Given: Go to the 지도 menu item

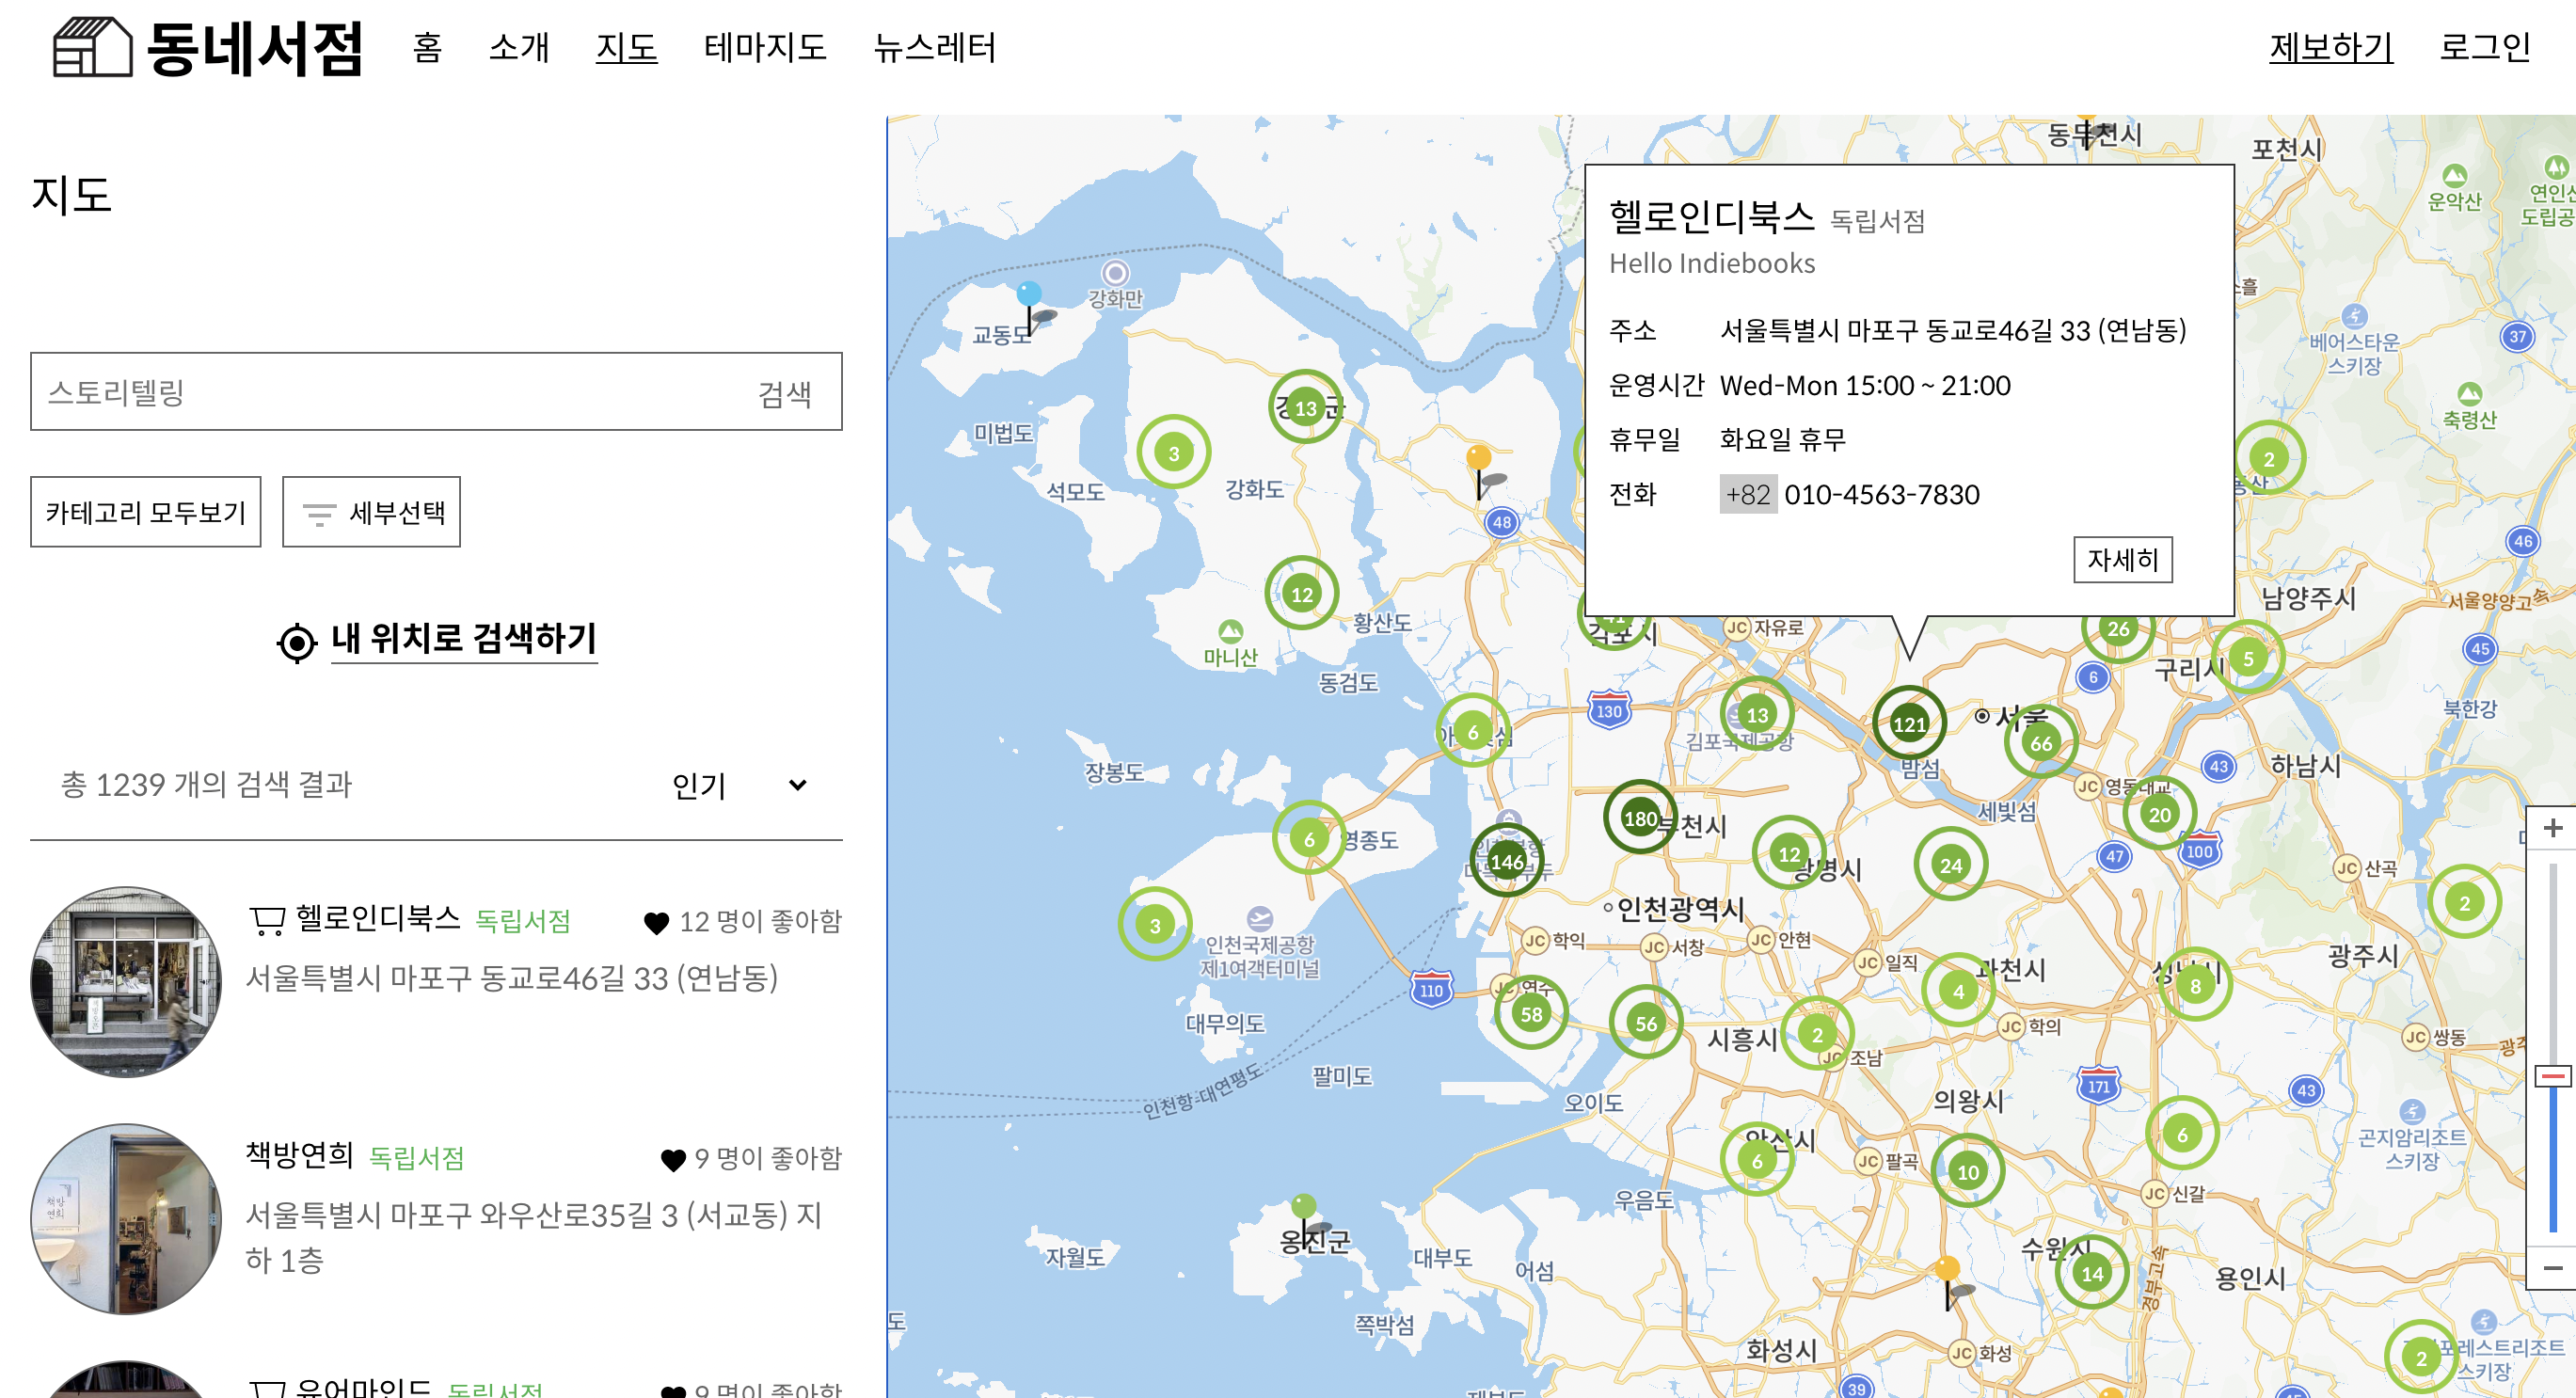Looking at the screenshot, I should (626, 47).
